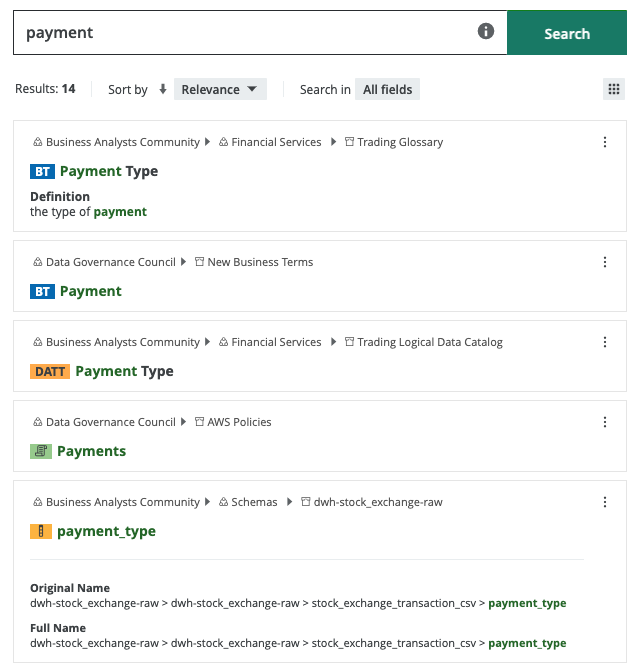Open options menu for Payment Type business term
Image resolution: width=643 pixels, height=669 pixels.
605,142
